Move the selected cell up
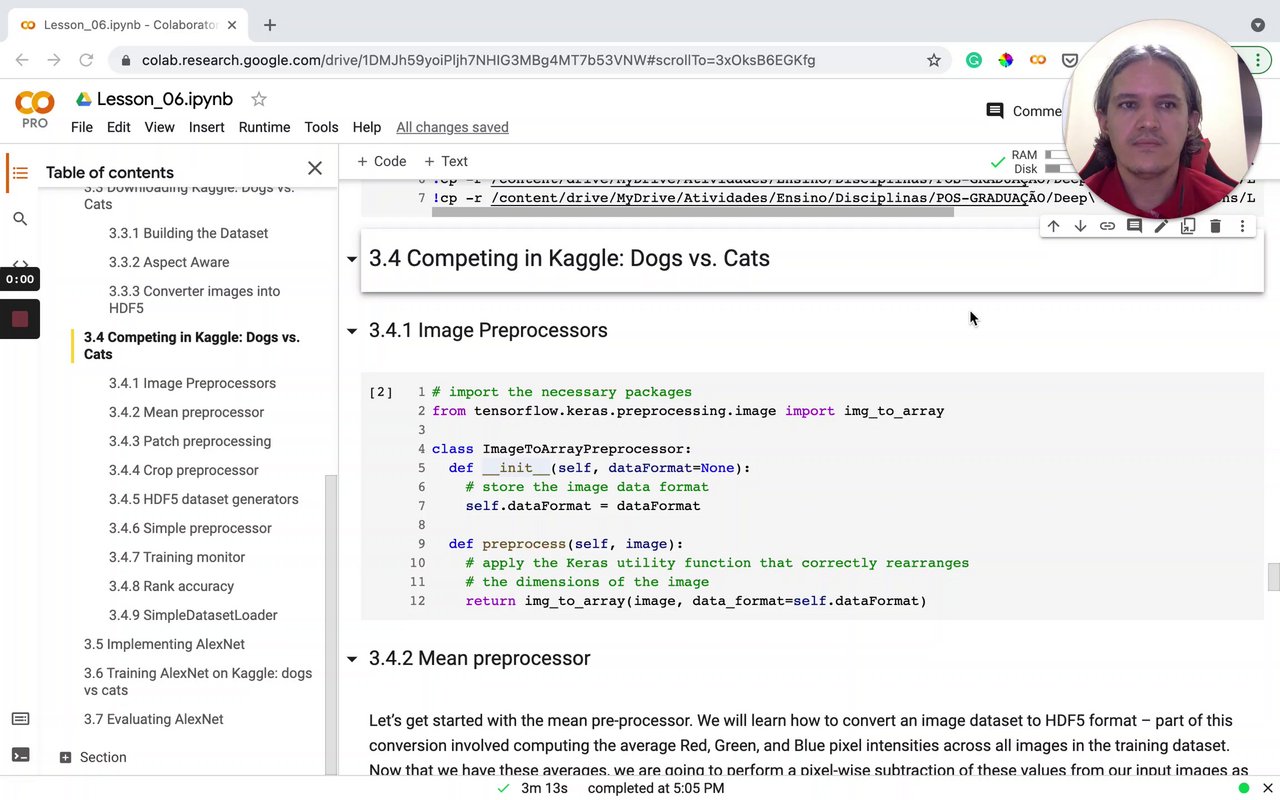The height and width of the screenshot is (800, 1280). [1053, 227]
